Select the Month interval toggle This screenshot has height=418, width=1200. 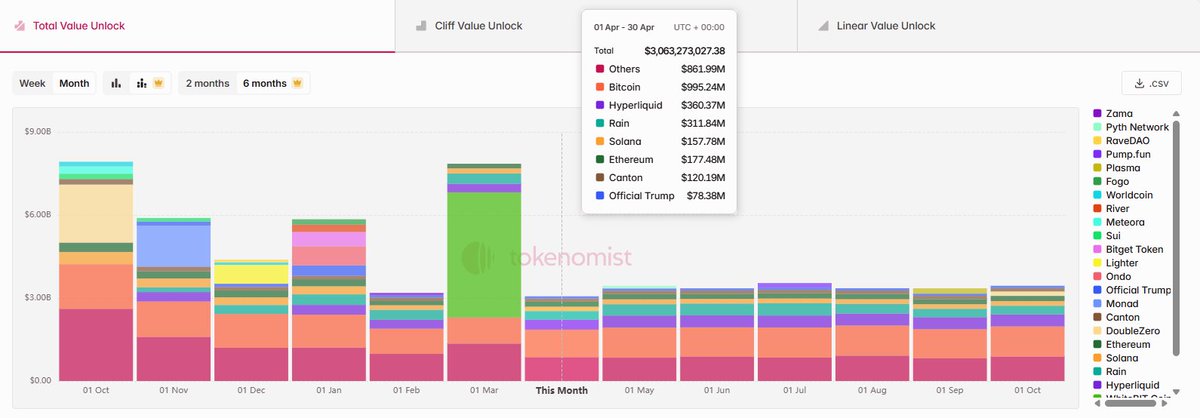(74, 83)
